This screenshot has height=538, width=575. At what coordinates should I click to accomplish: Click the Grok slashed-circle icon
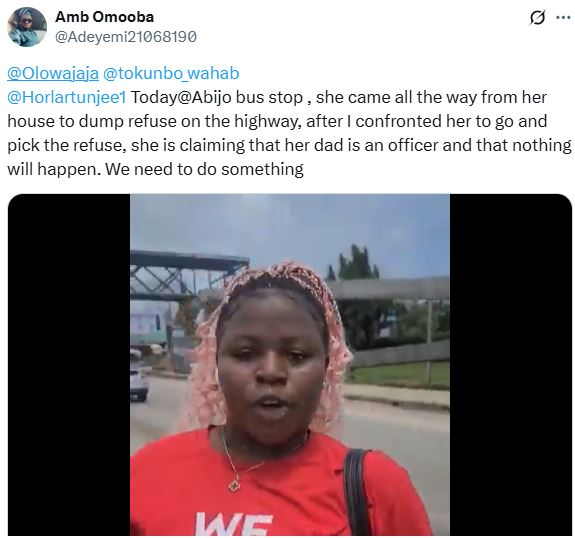[x=537, y=18]
